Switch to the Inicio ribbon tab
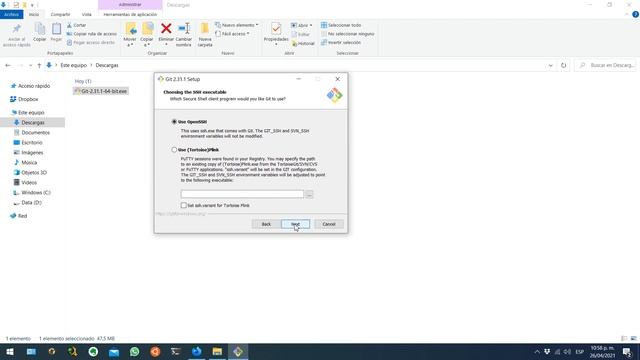This screenshot has width=640, height=360. tap(34, 14)
